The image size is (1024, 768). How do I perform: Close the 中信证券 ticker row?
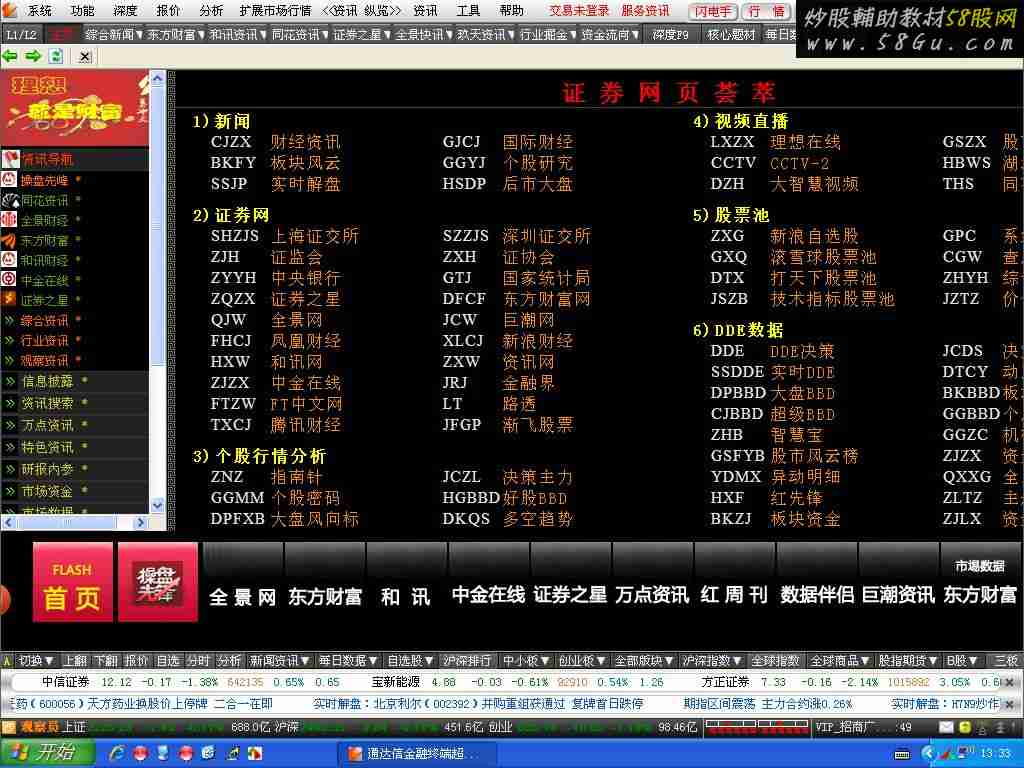click(x=1010, y=682)
